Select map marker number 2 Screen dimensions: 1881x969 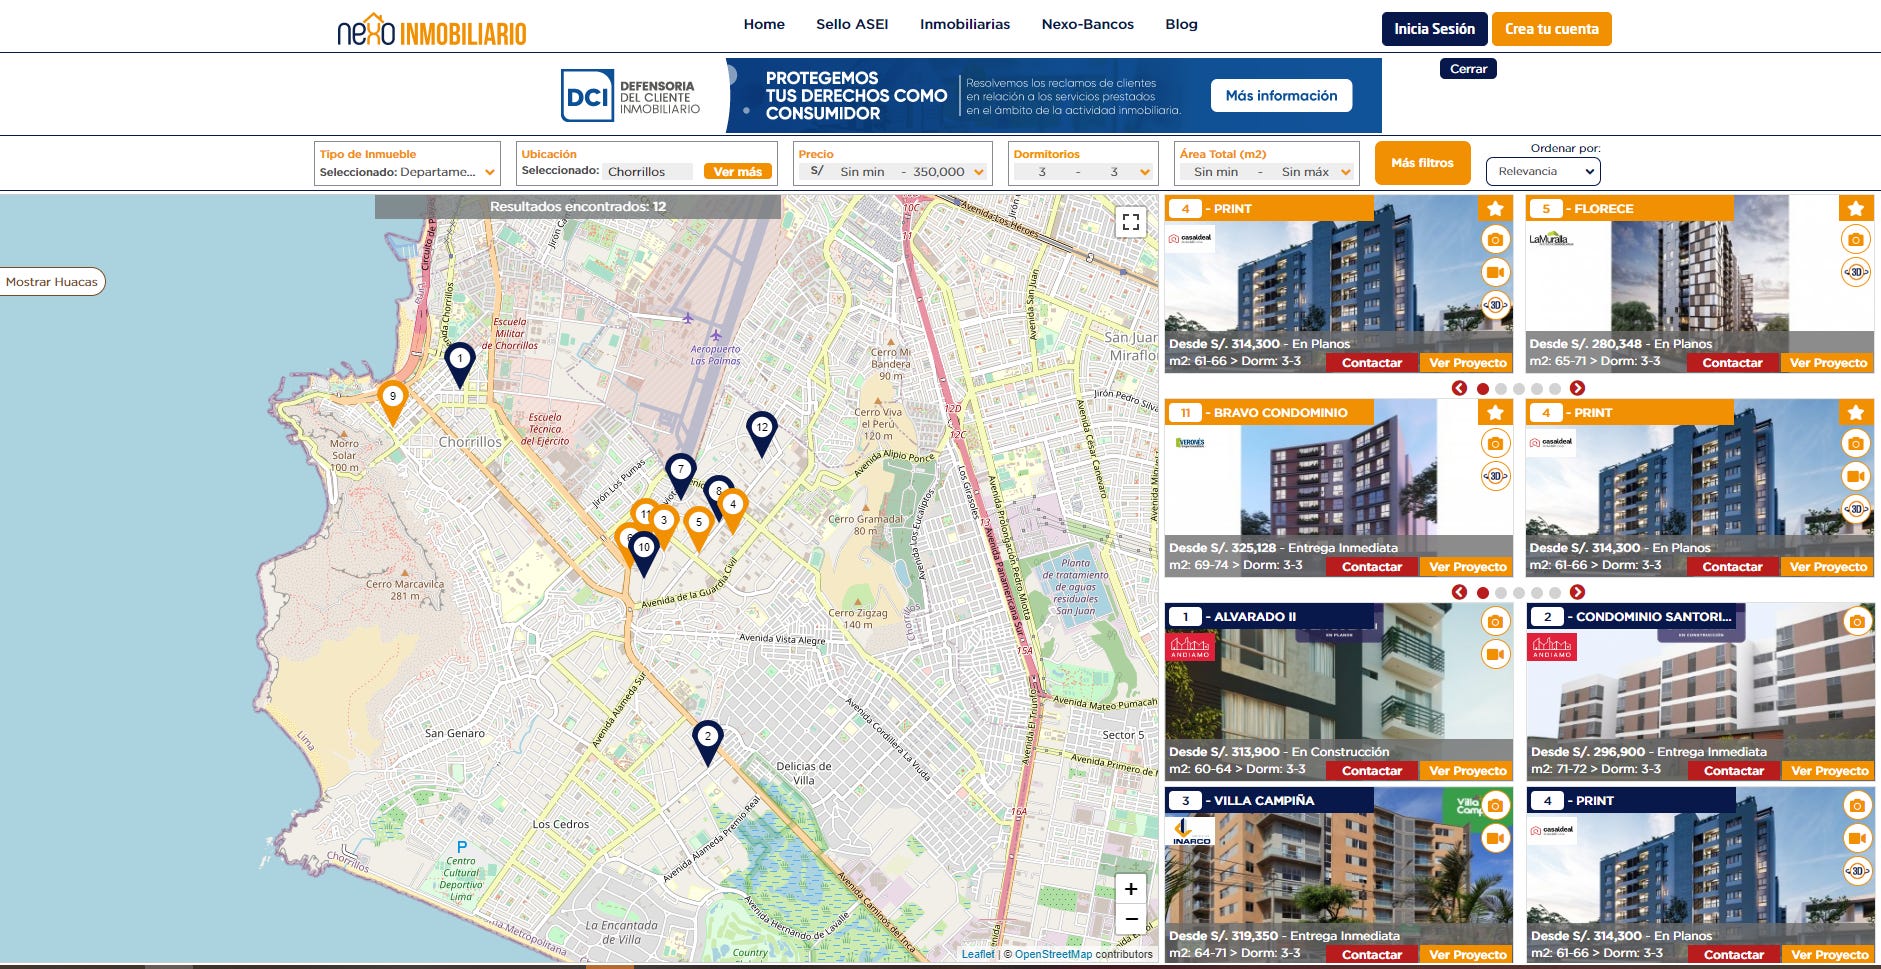tap(708, 743)
